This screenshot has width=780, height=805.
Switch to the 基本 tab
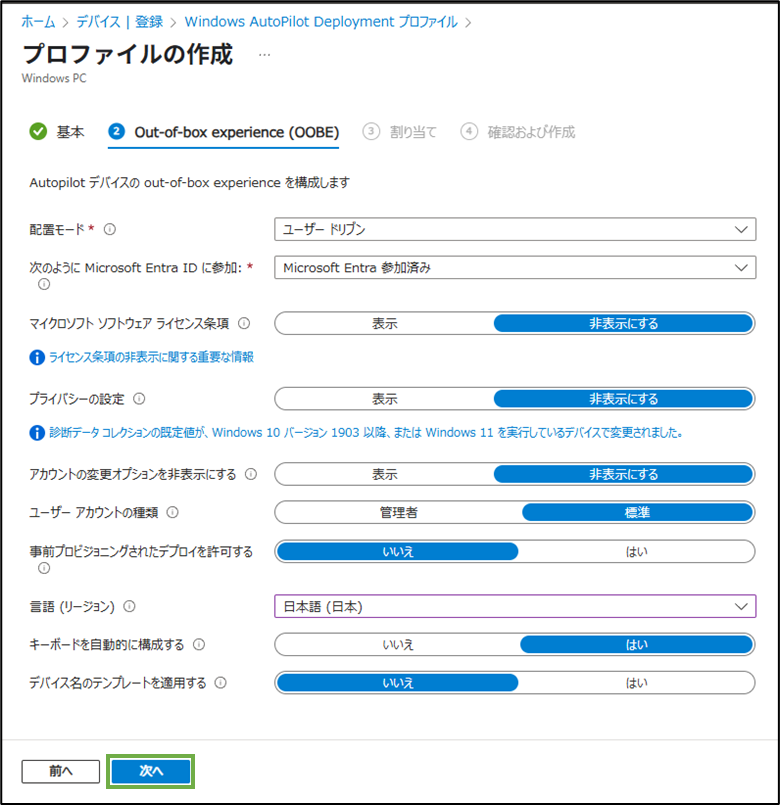[56, 132]
